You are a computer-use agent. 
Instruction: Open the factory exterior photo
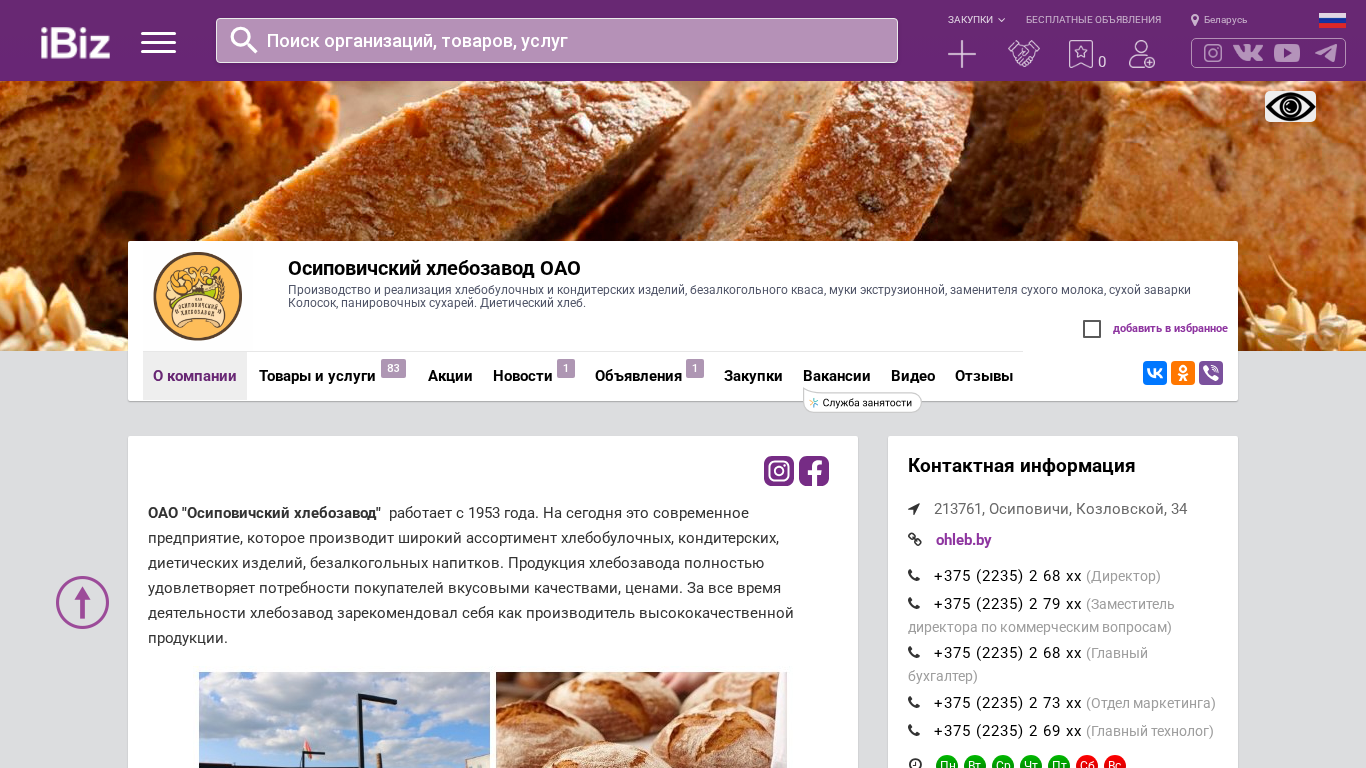[x=344, y=720]
